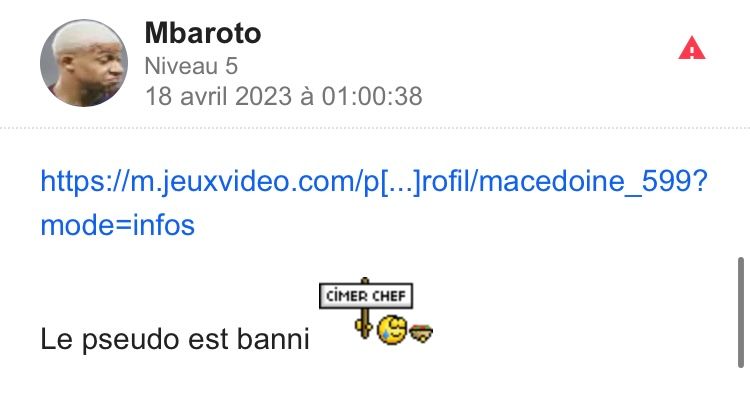Open Mbaroto's profile avatar picture
750x419 pixels.
click(x=84, y=63)
